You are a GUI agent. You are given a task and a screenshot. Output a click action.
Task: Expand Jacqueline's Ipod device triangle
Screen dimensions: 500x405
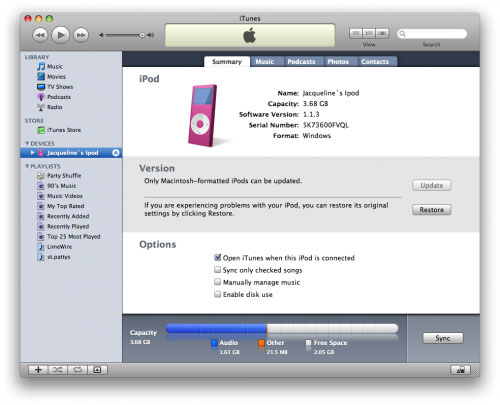(33, 153)
